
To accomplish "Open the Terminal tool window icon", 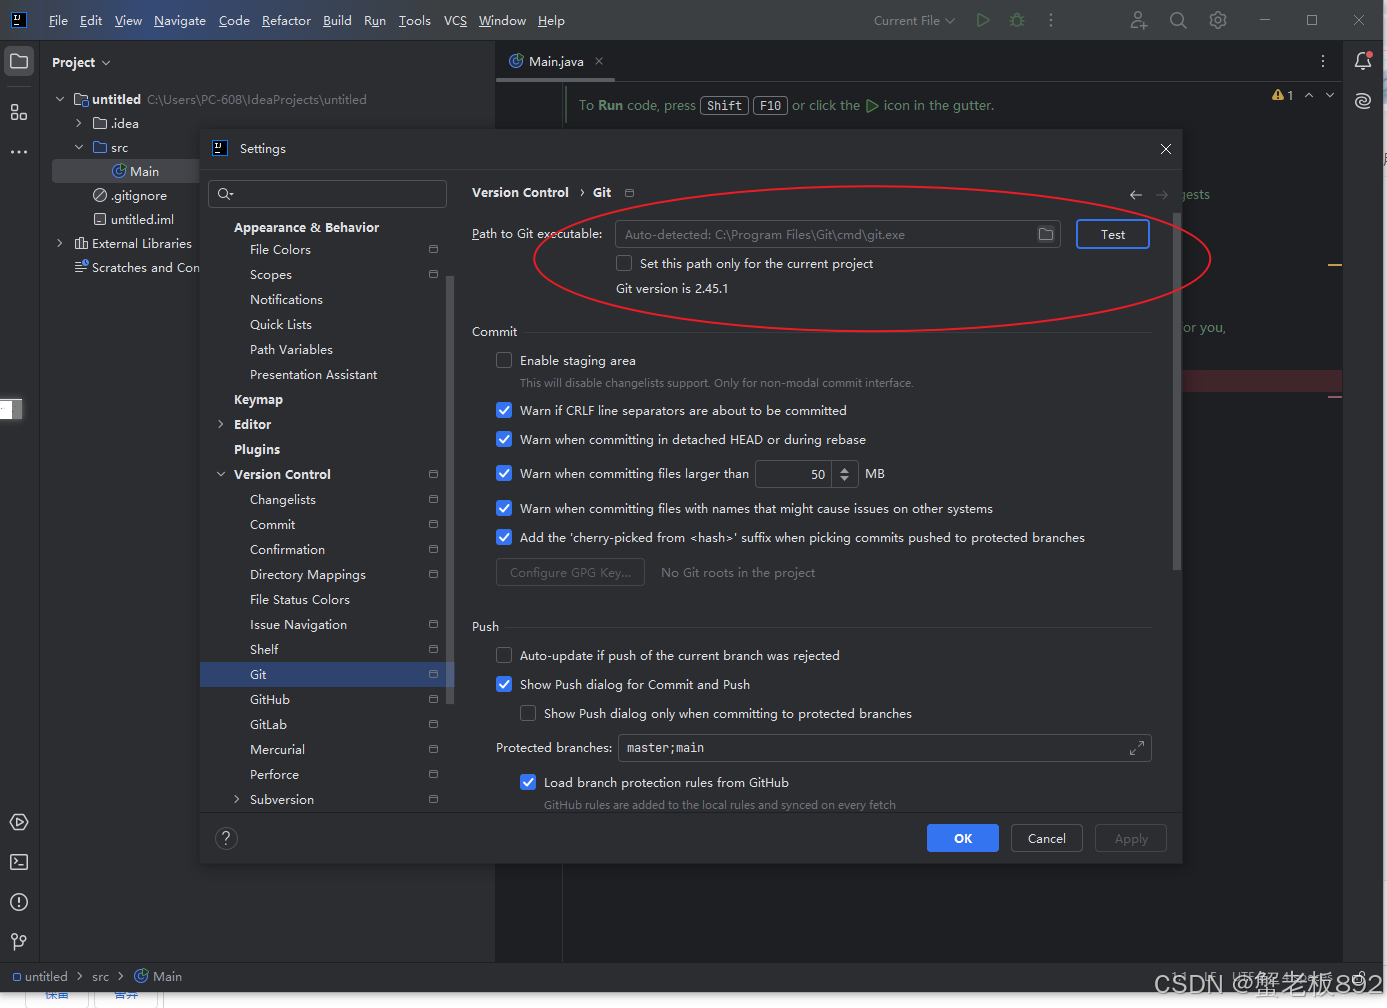I will point(19,862).
